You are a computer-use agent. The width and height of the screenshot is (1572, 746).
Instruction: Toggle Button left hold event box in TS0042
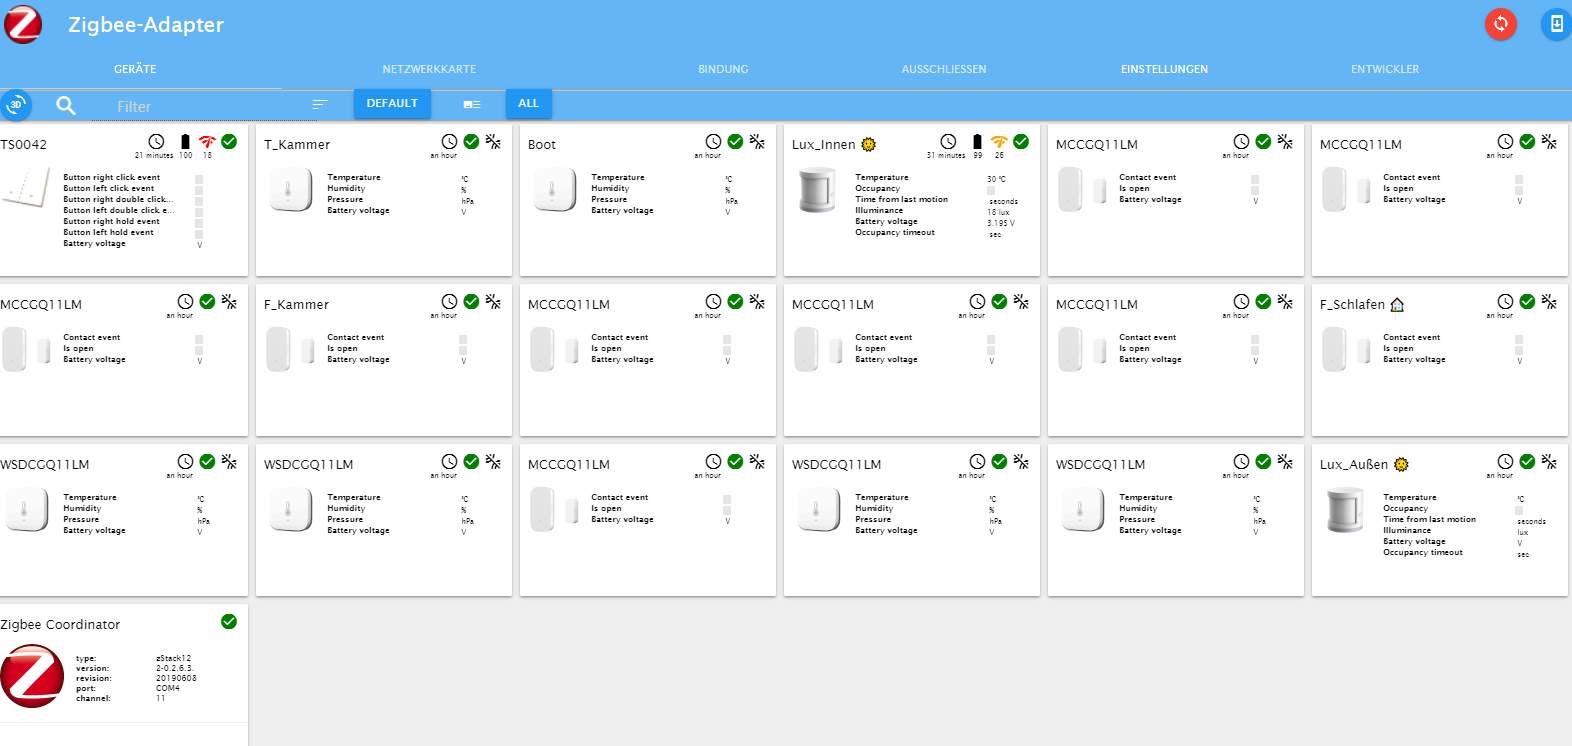[199, 234]
